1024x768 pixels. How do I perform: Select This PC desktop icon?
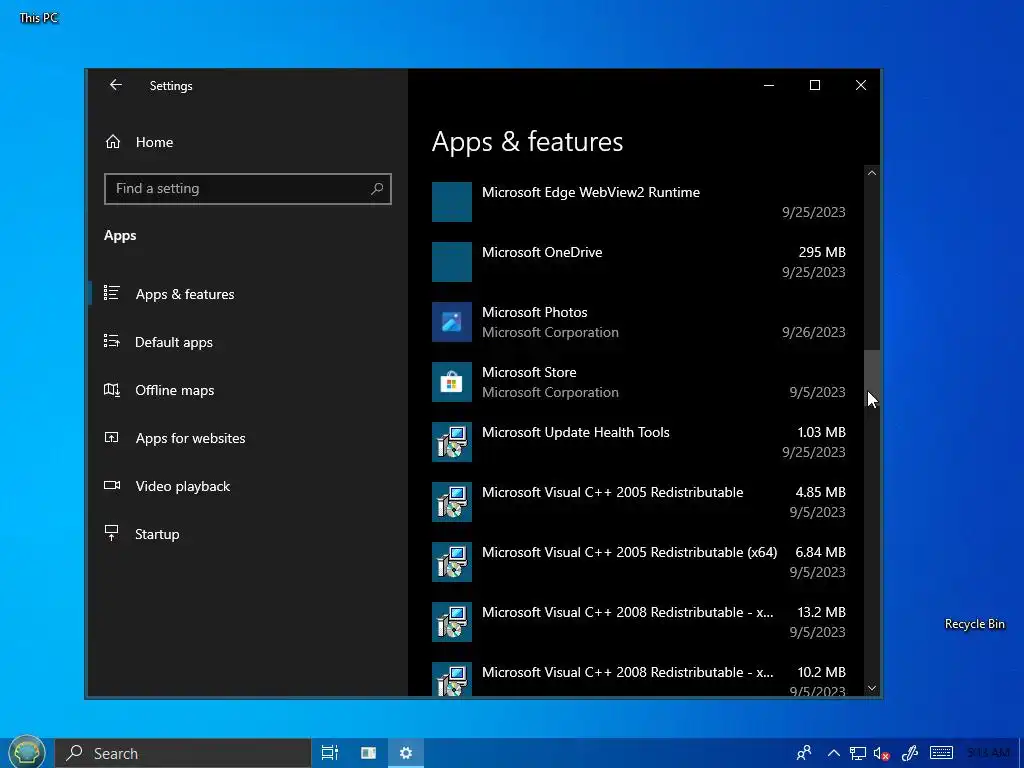pos(39,18)
